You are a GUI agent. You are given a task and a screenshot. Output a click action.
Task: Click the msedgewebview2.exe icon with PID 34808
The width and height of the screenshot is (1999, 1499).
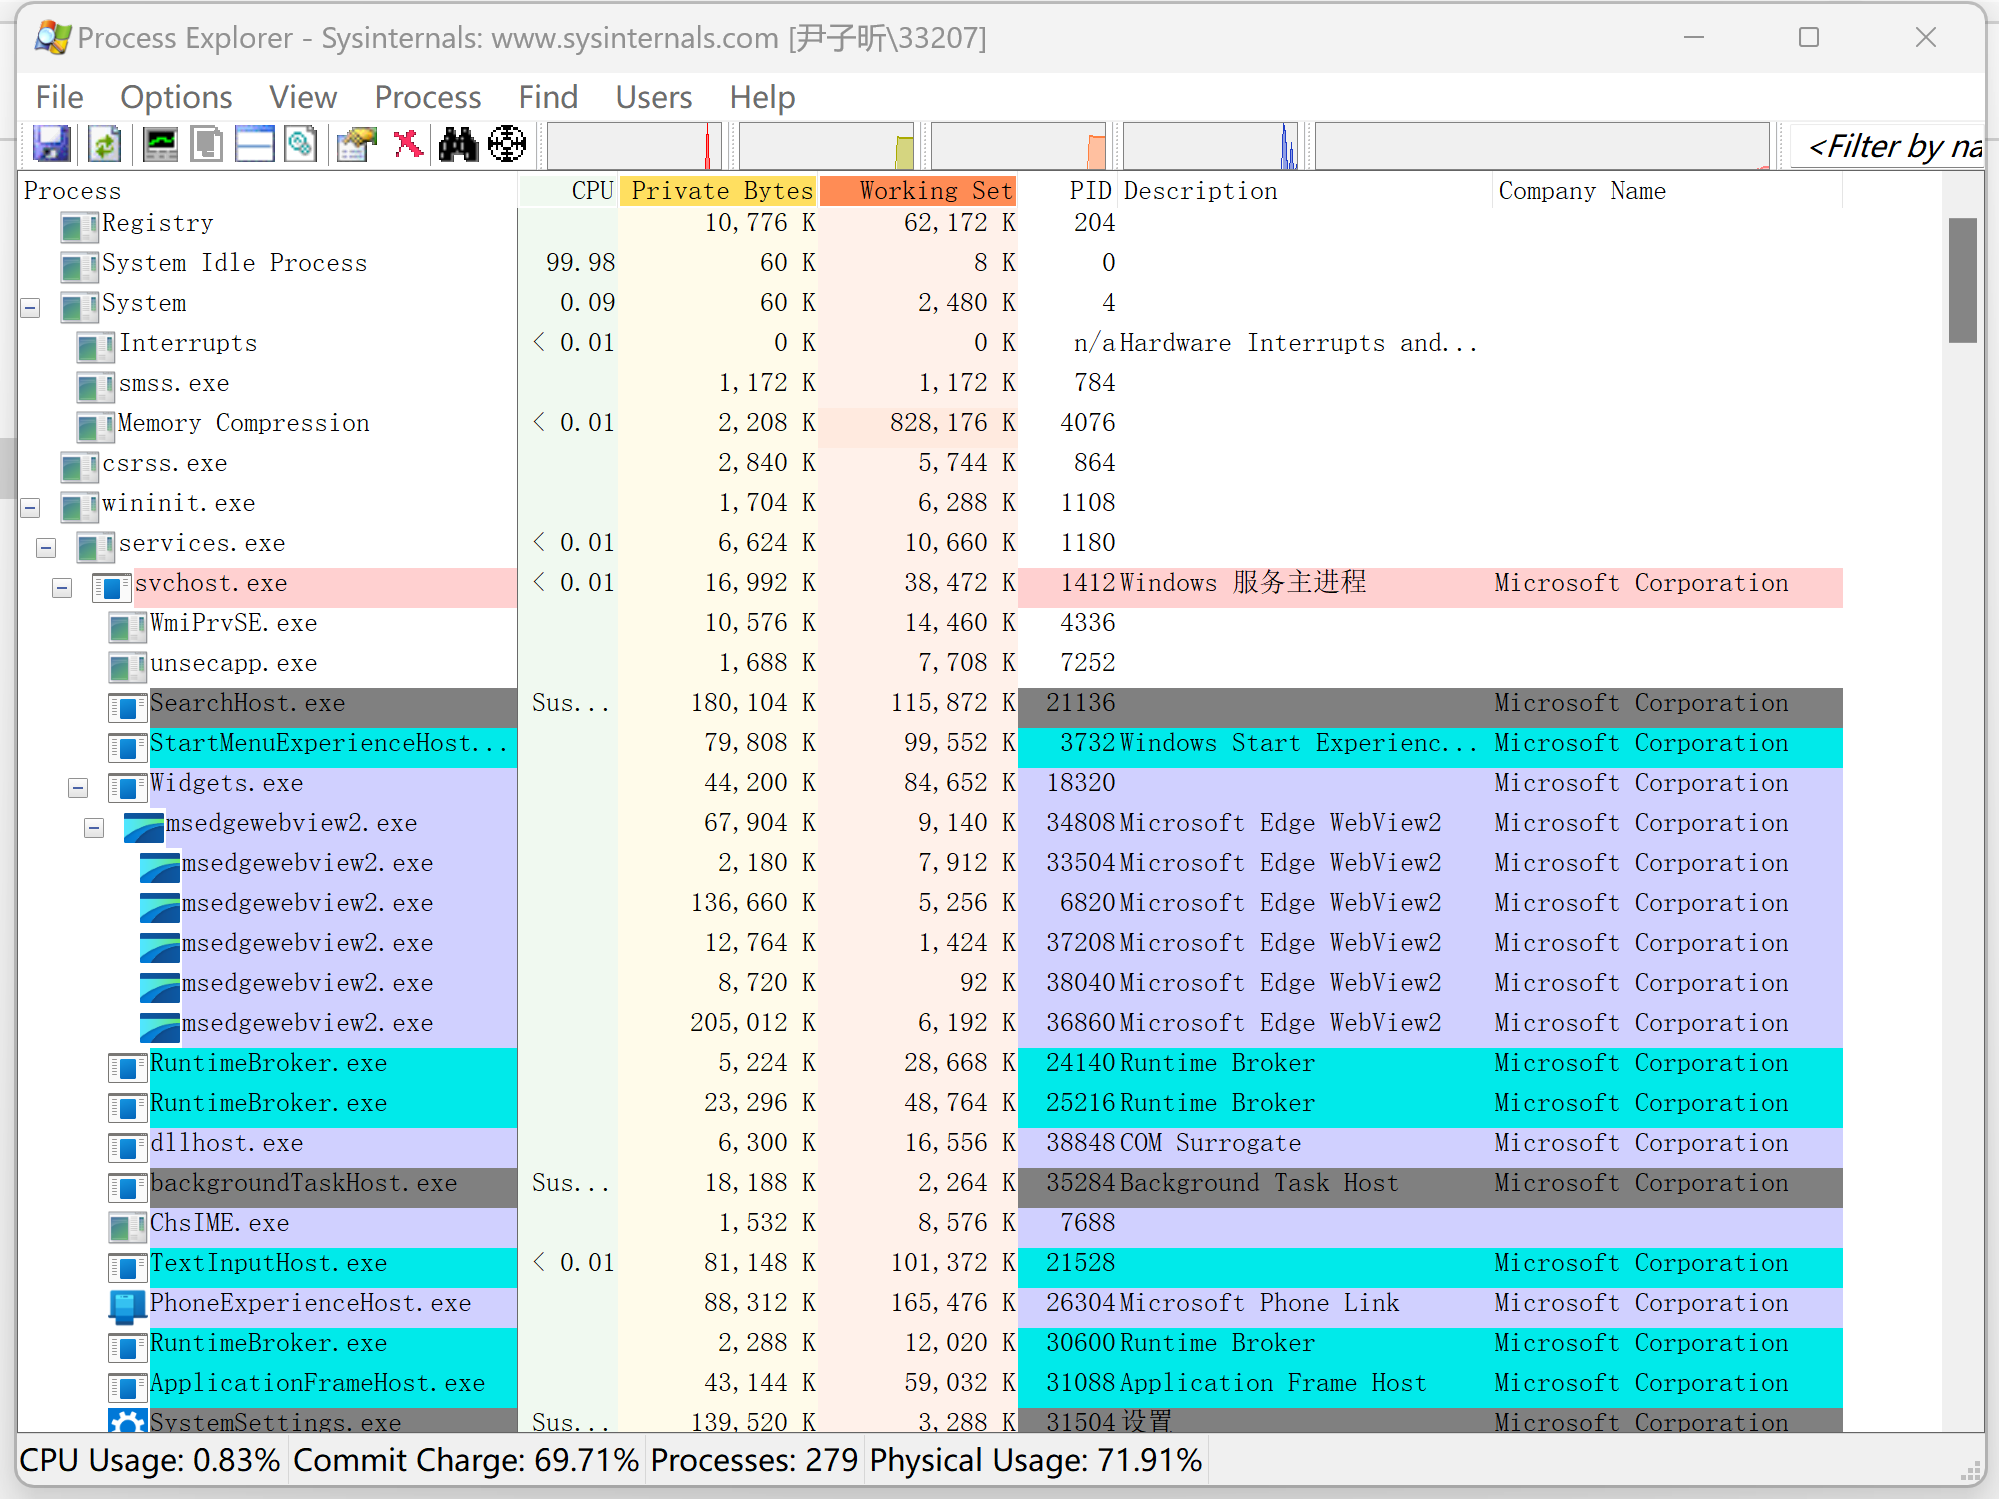(143, 828)
